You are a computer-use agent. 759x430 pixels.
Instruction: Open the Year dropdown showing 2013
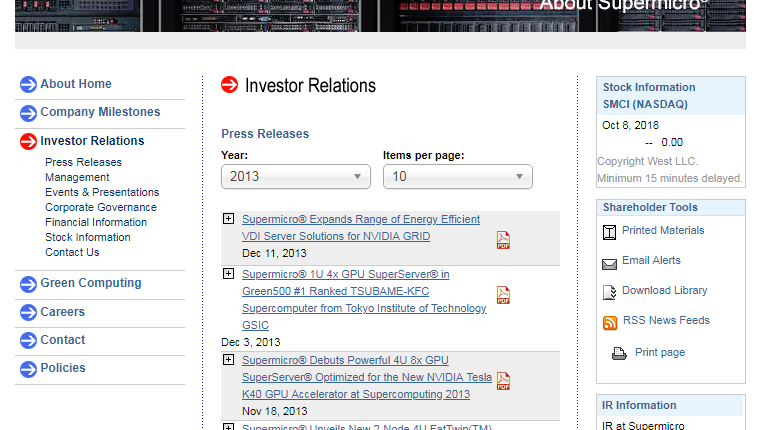[296, 177]
